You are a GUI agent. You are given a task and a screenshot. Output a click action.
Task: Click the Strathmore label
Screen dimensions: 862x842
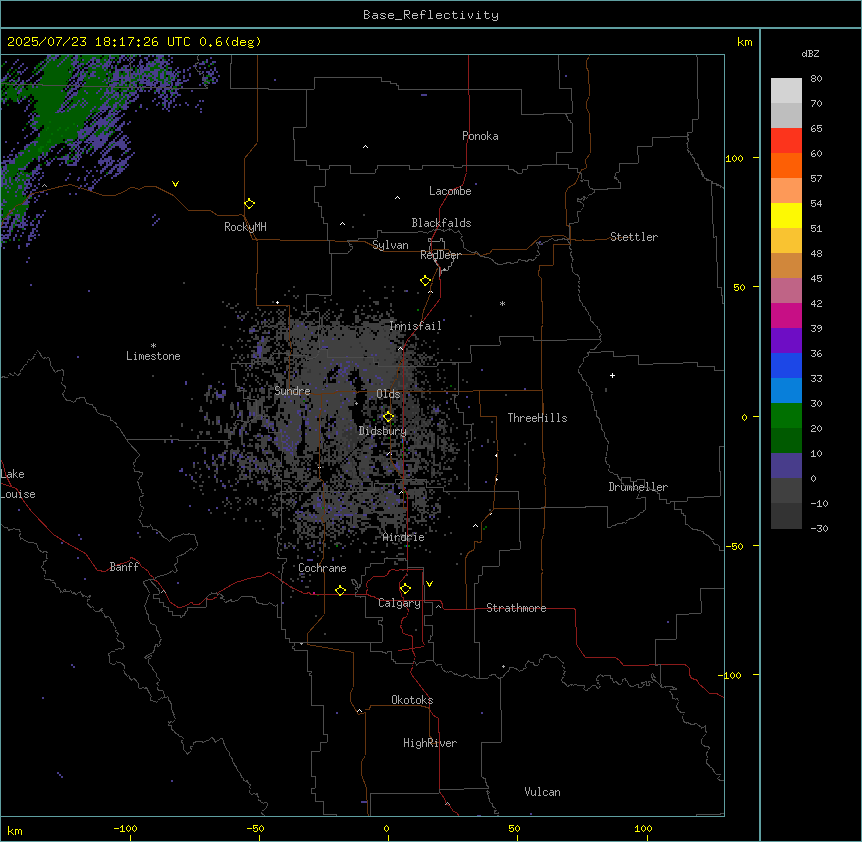pyautogui.click(x=516, y=608)
